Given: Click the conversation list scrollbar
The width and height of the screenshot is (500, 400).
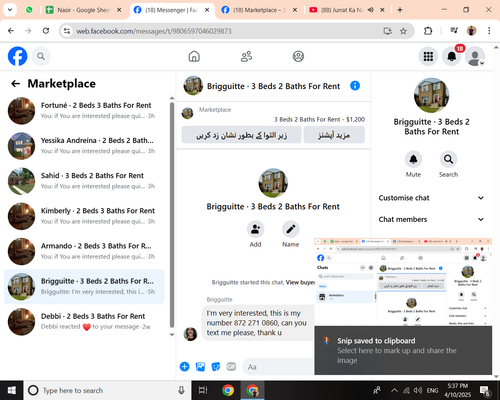Looking at the screenshot, I should (172, 215).
